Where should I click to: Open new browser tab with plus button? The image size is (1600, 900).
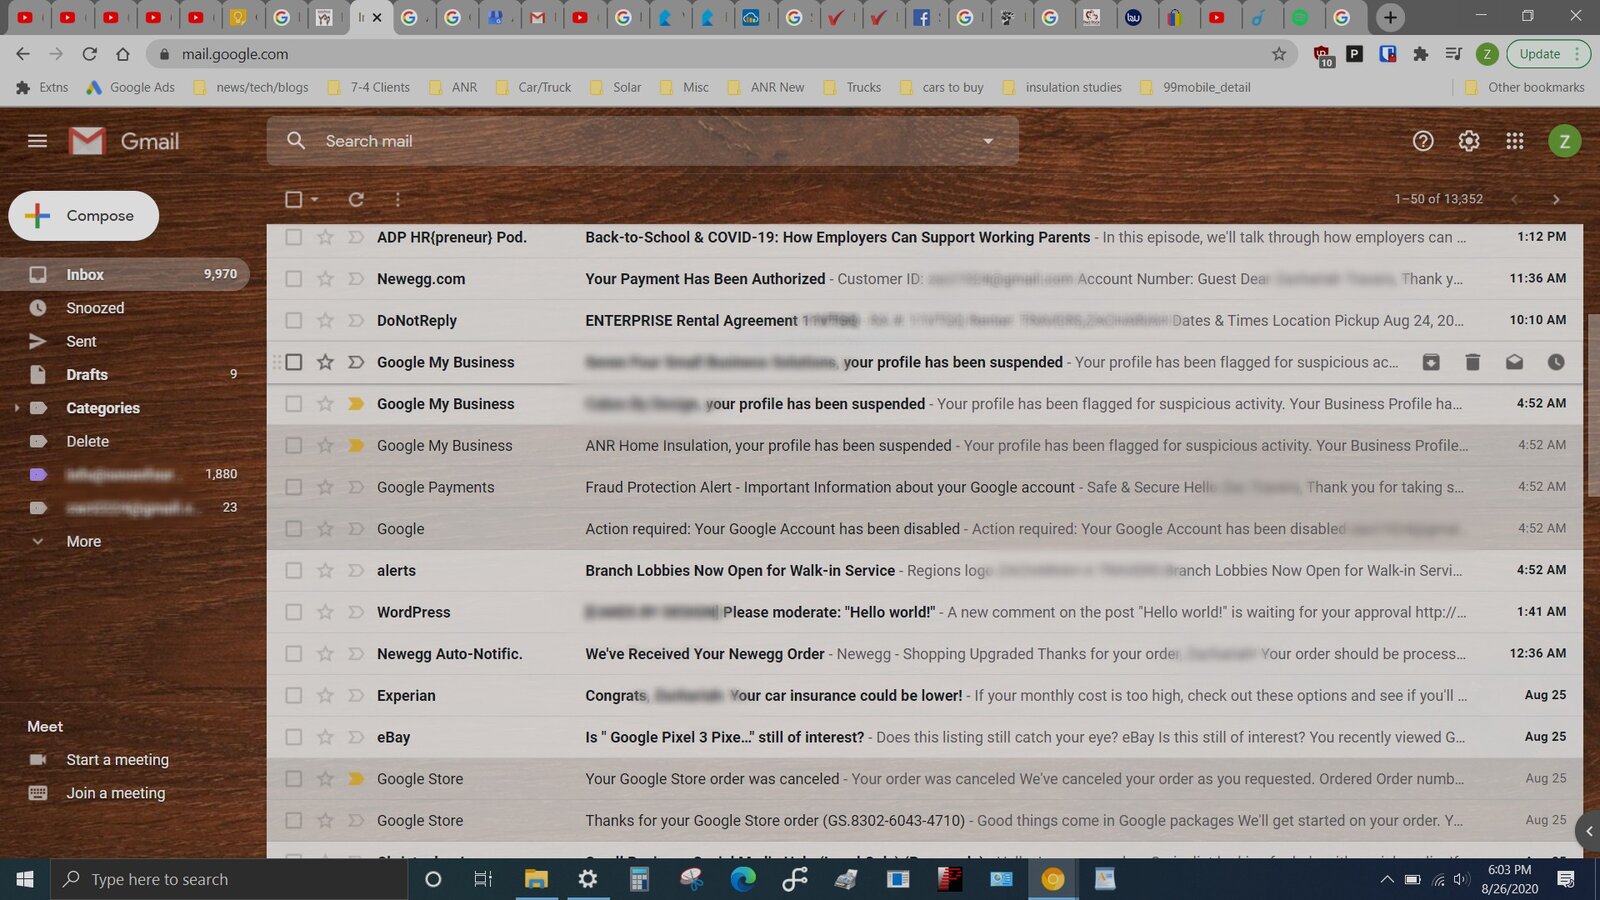click(x=1390, y=17)
